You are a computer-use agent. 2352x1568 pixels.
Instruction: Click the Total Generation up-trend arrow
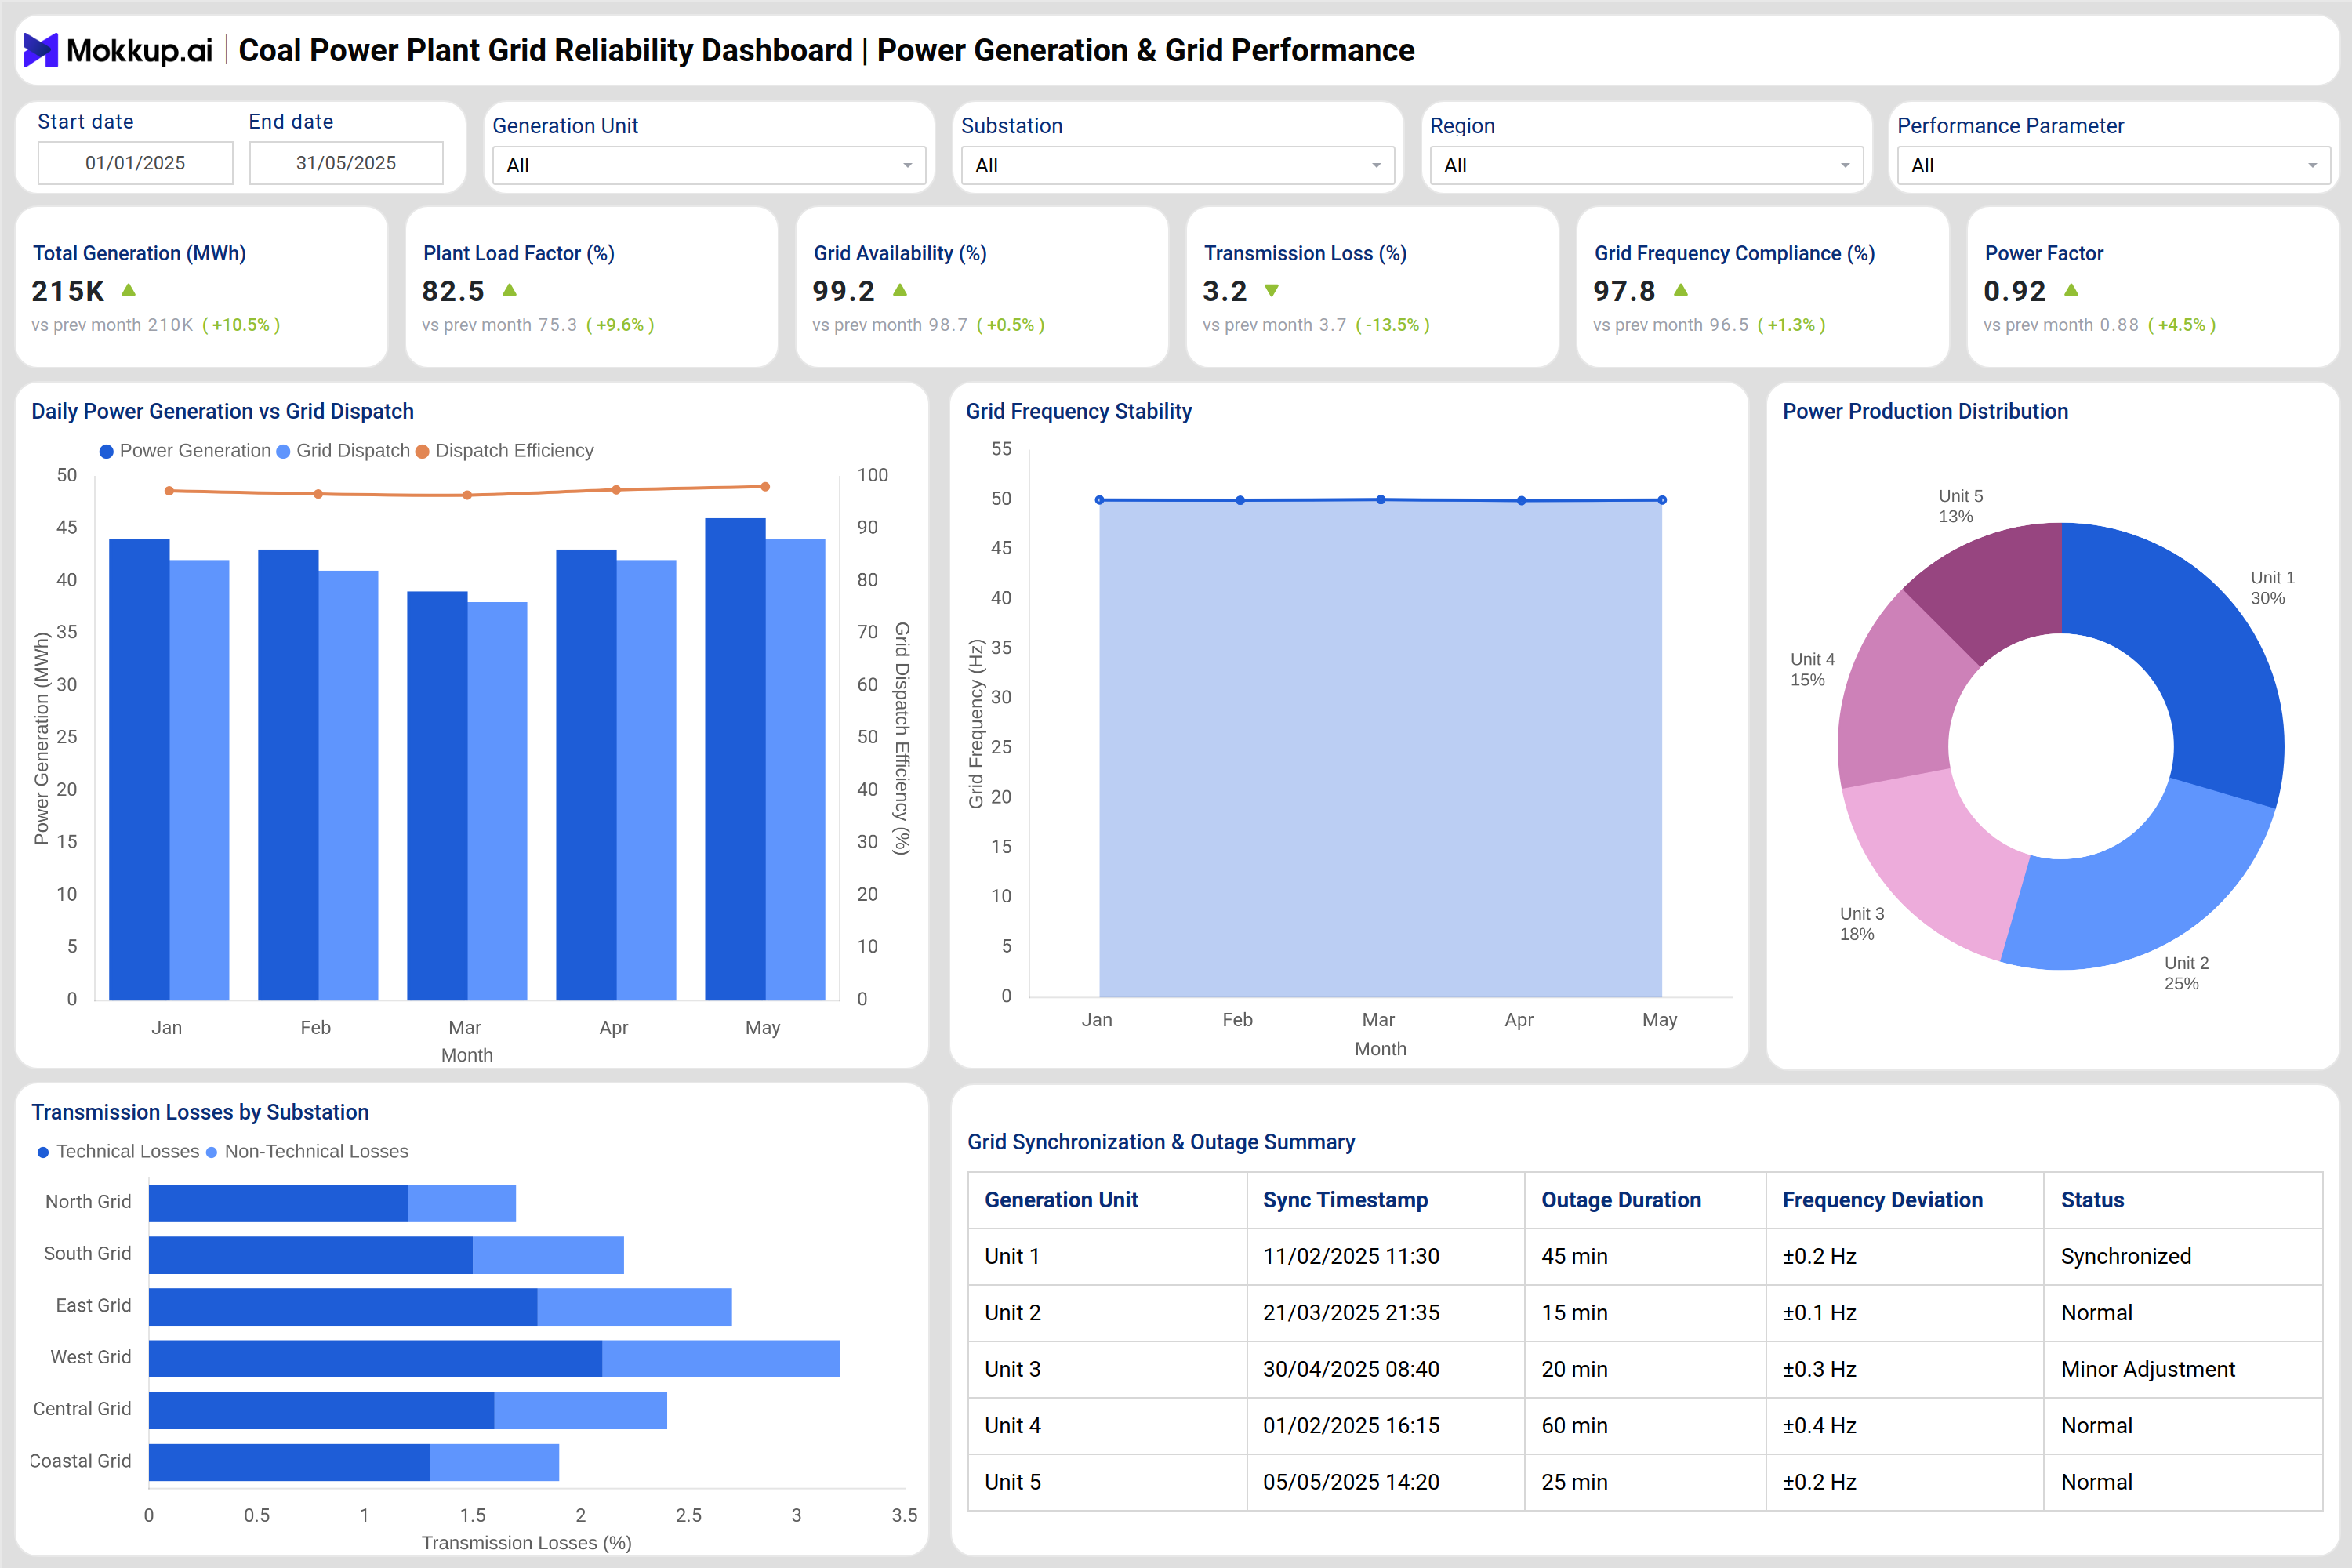128,290
